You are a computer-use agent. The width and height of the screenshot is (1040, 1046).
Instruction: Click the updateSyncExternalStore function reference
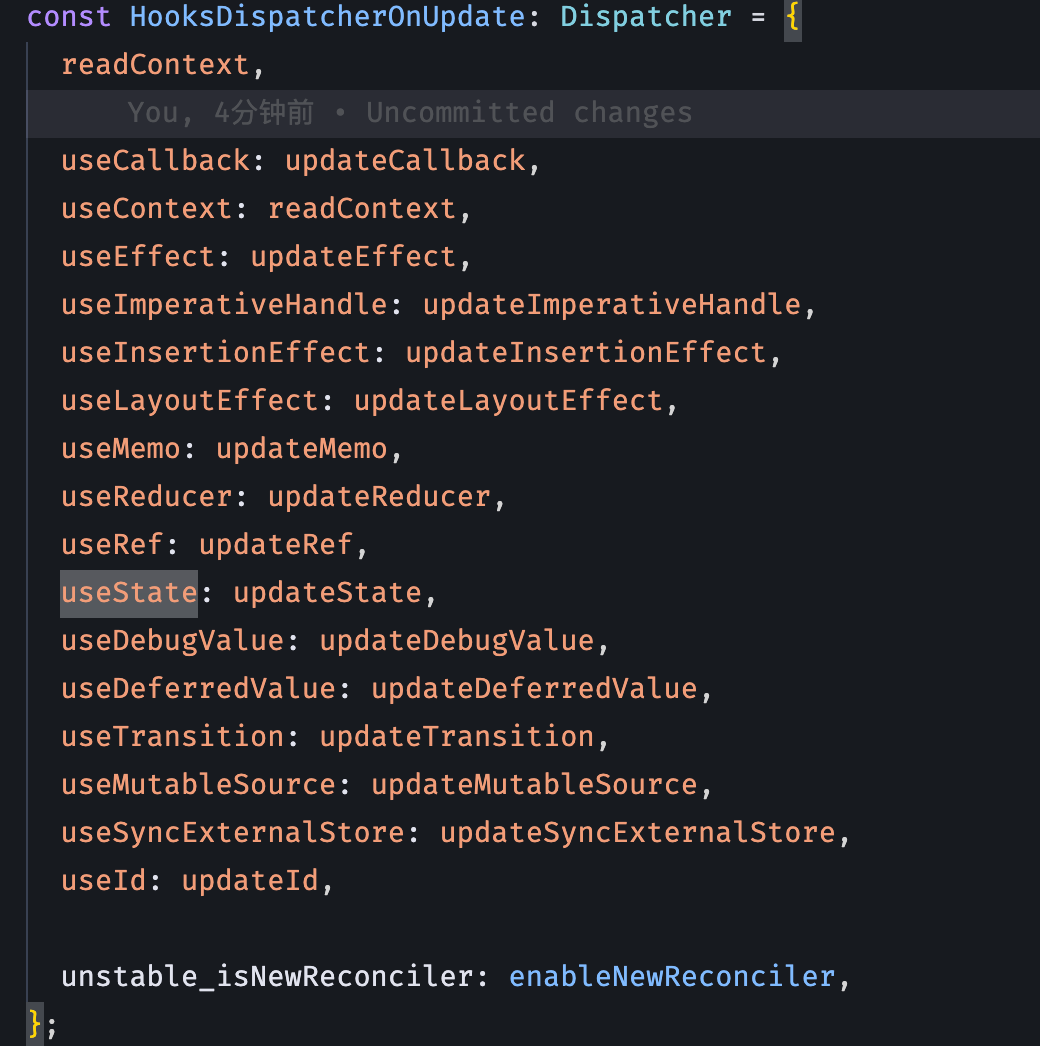coord(637,833)
